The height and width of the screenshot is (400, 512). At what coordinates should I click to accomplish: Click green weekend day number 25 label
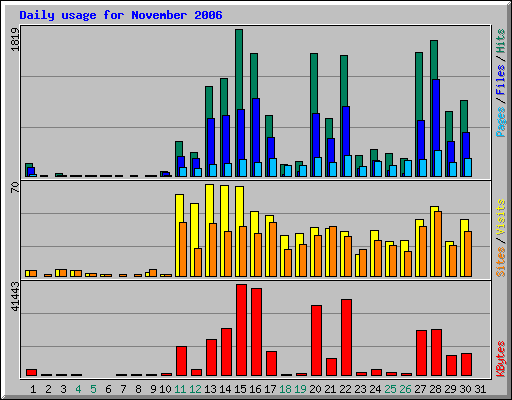(390, 389)
